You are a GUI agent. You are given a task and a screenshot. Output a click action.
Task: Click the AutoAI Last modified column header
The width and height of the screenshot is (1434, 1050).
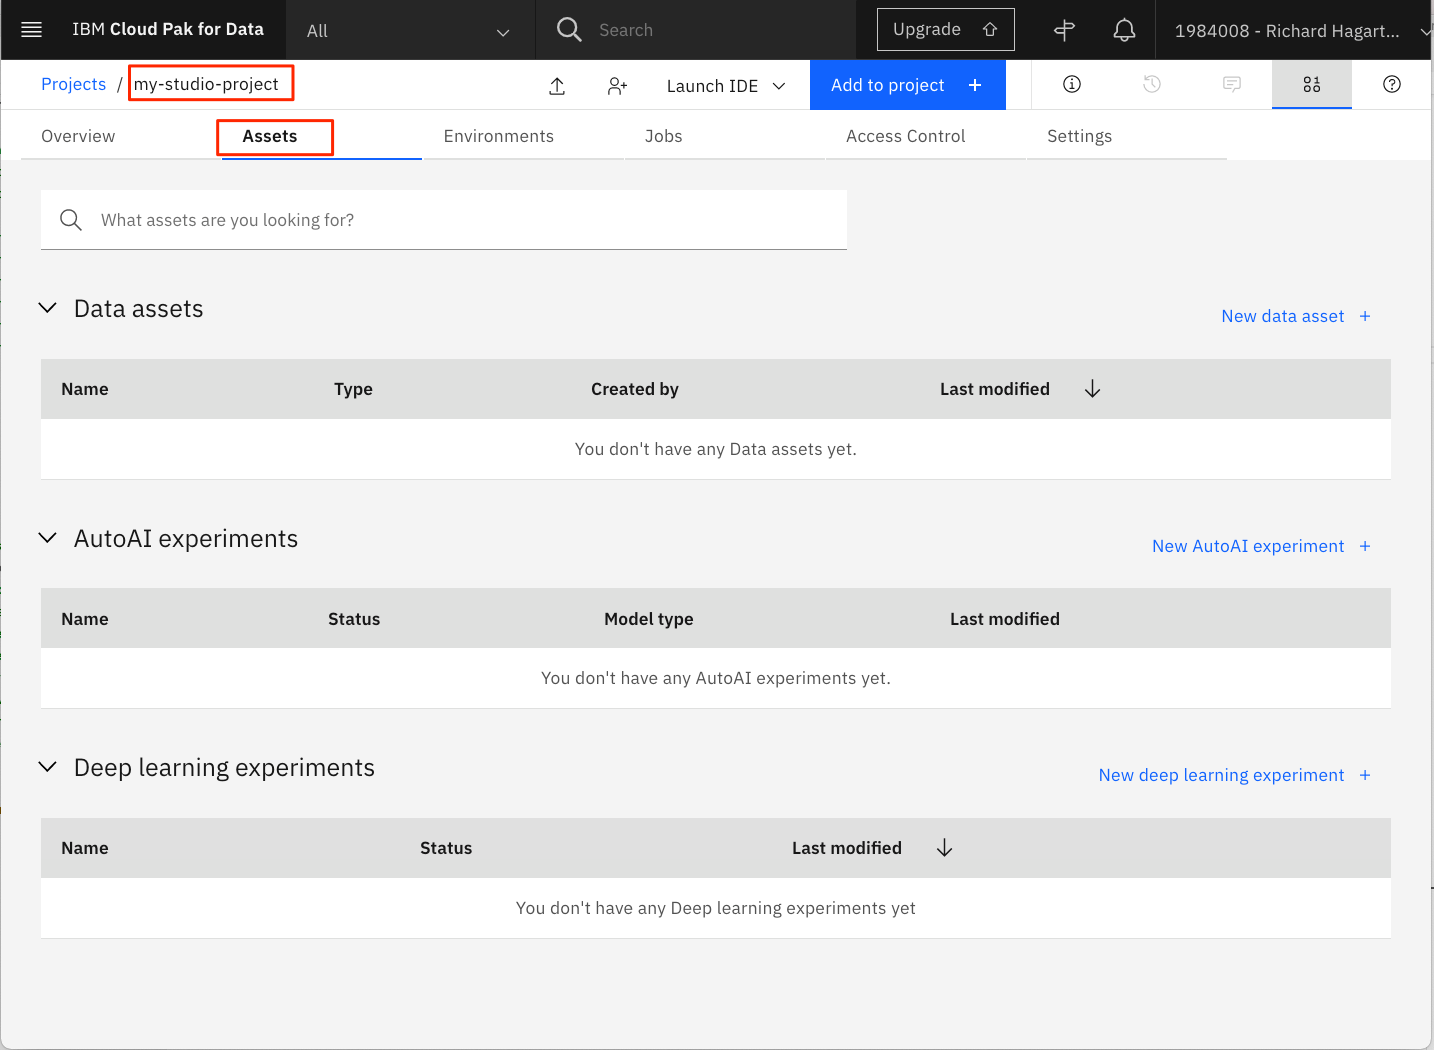[1004, 619]
